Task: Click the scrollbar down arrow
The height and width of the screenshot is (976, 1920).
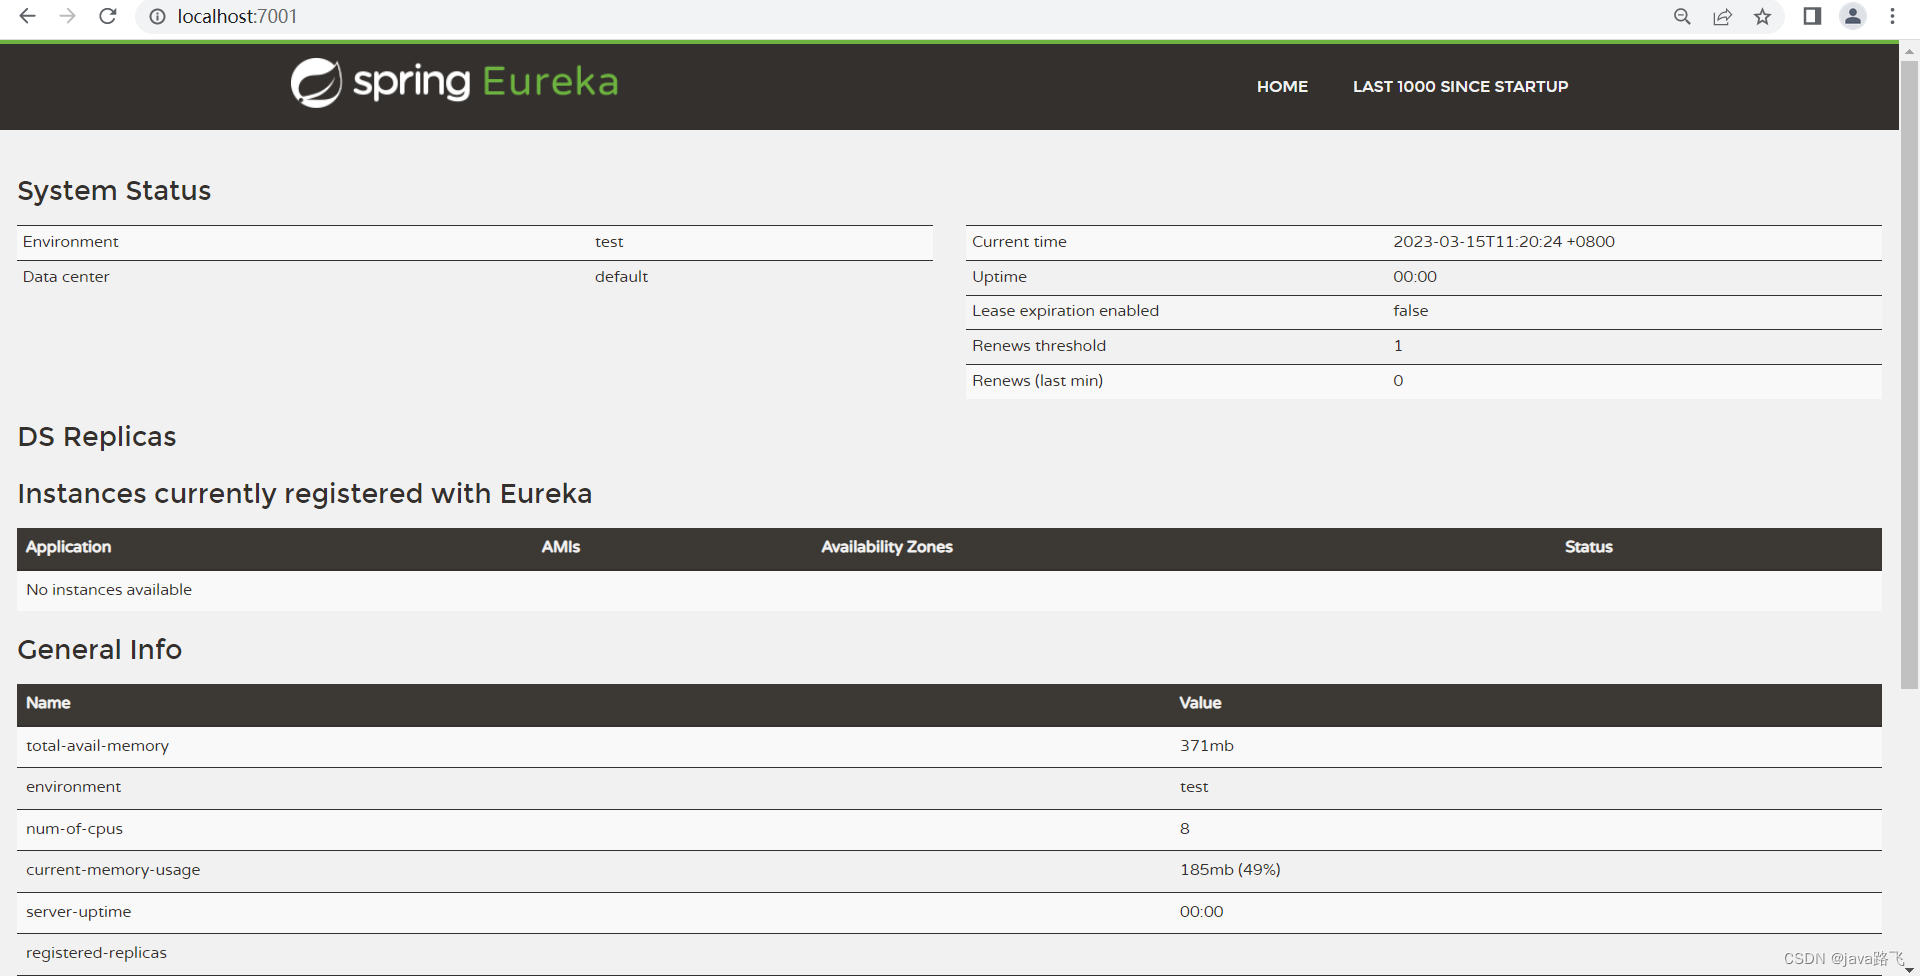Action: pos(1909,969)
